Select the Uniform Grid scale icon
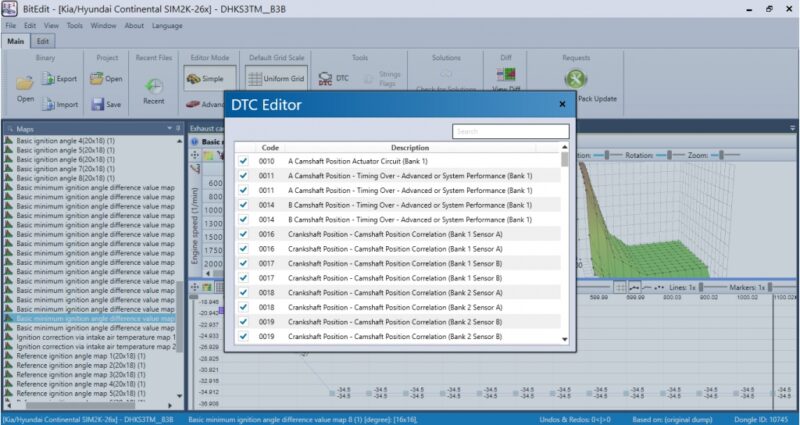 pos(256,78)
